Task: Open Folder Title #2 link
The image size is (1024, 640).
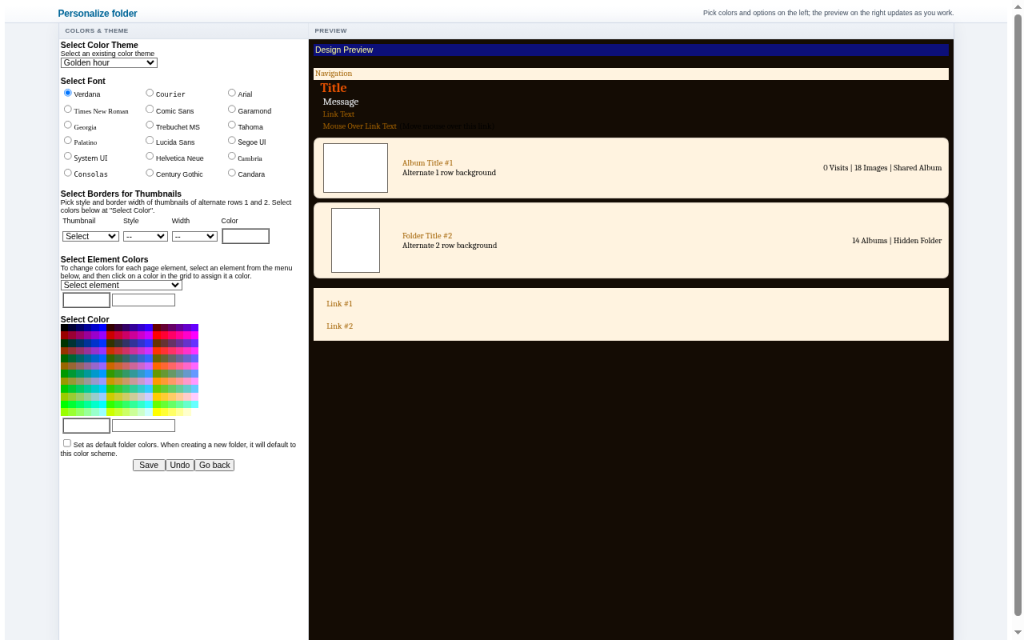Action: click(x=427, y=236)
